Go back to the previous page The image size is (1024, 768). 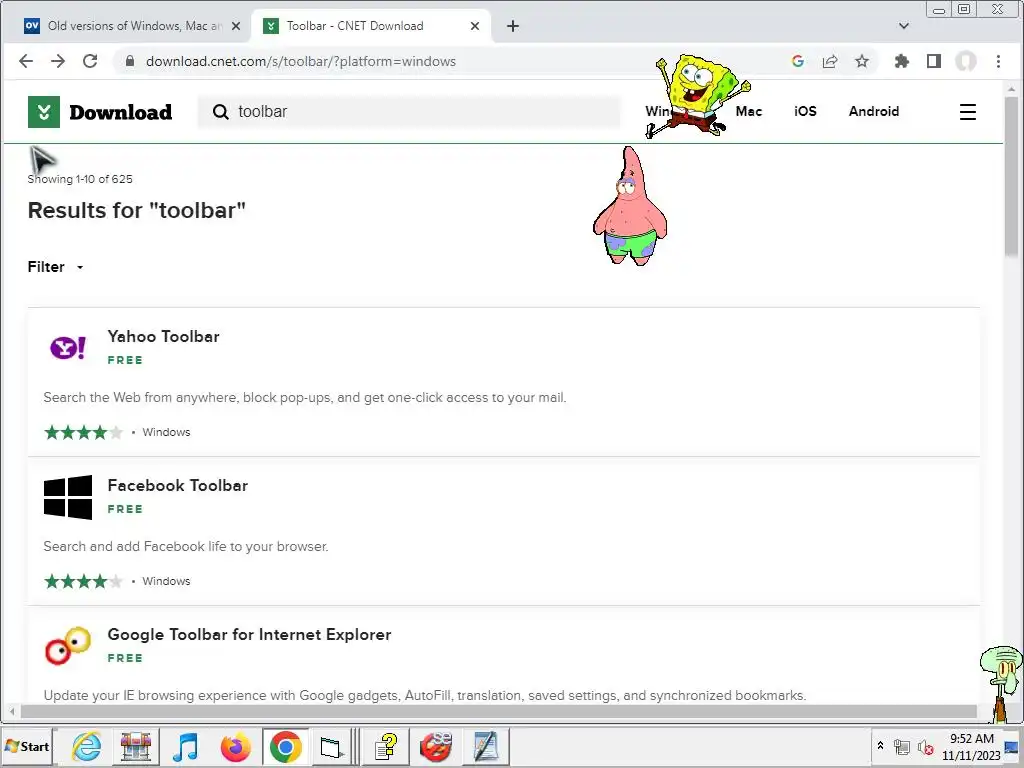click(26, 61)
